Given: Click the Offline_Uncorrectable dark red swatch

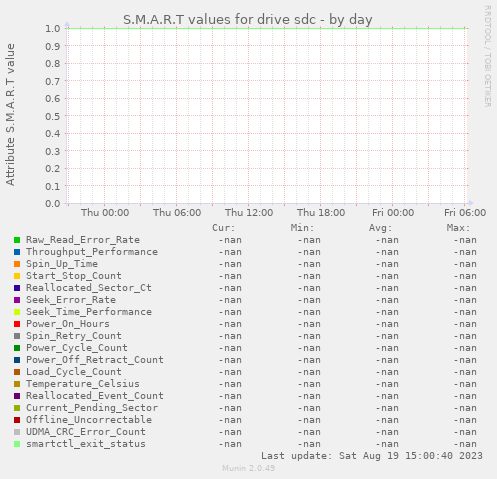Looking at the screenshot, I should [x=17, y=420].
